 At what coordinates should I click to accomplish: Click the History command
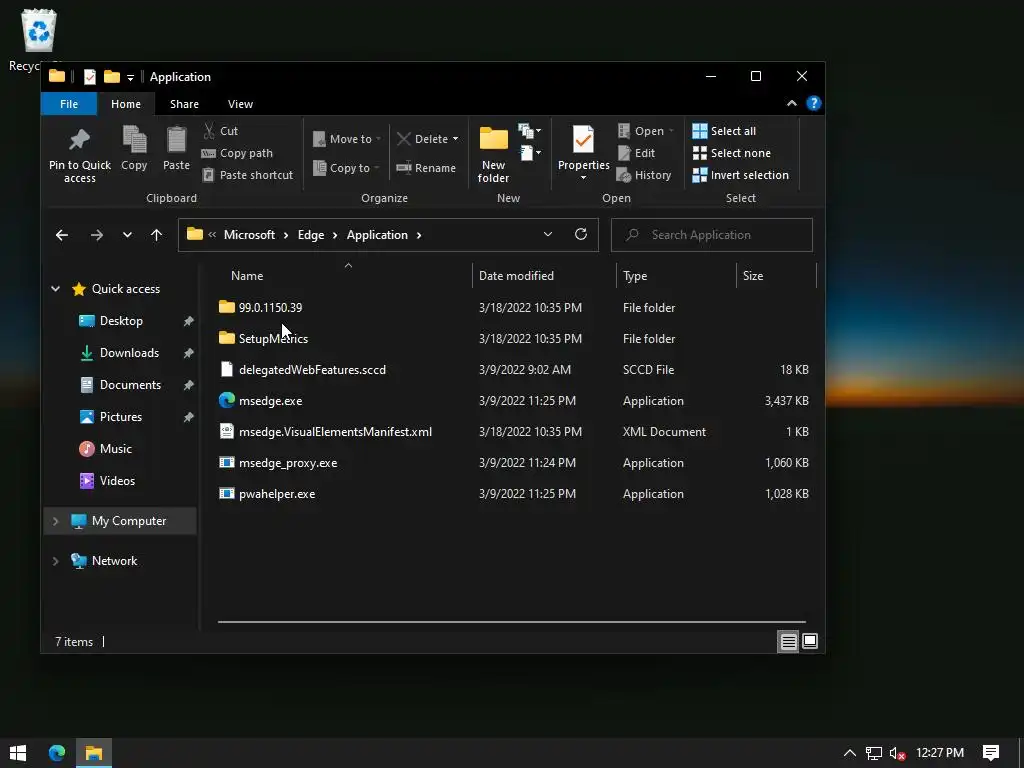644,175
